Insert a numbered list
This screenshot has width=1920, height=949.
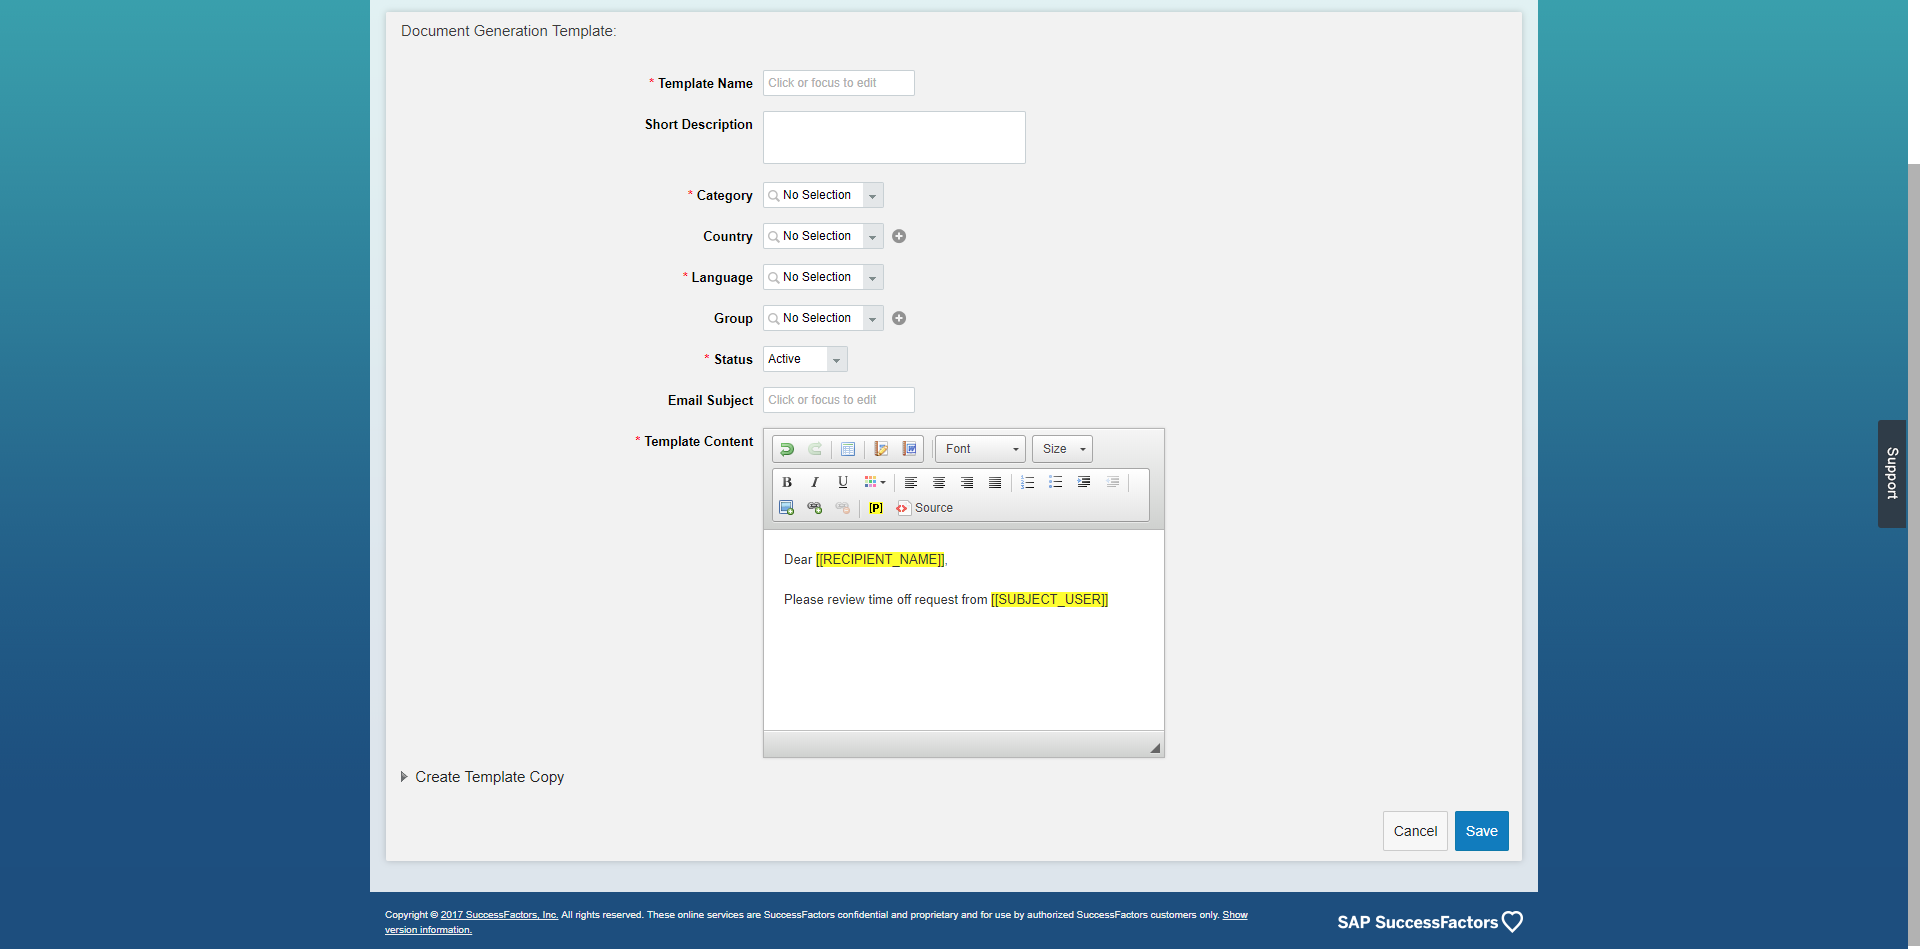point(1028,482)
